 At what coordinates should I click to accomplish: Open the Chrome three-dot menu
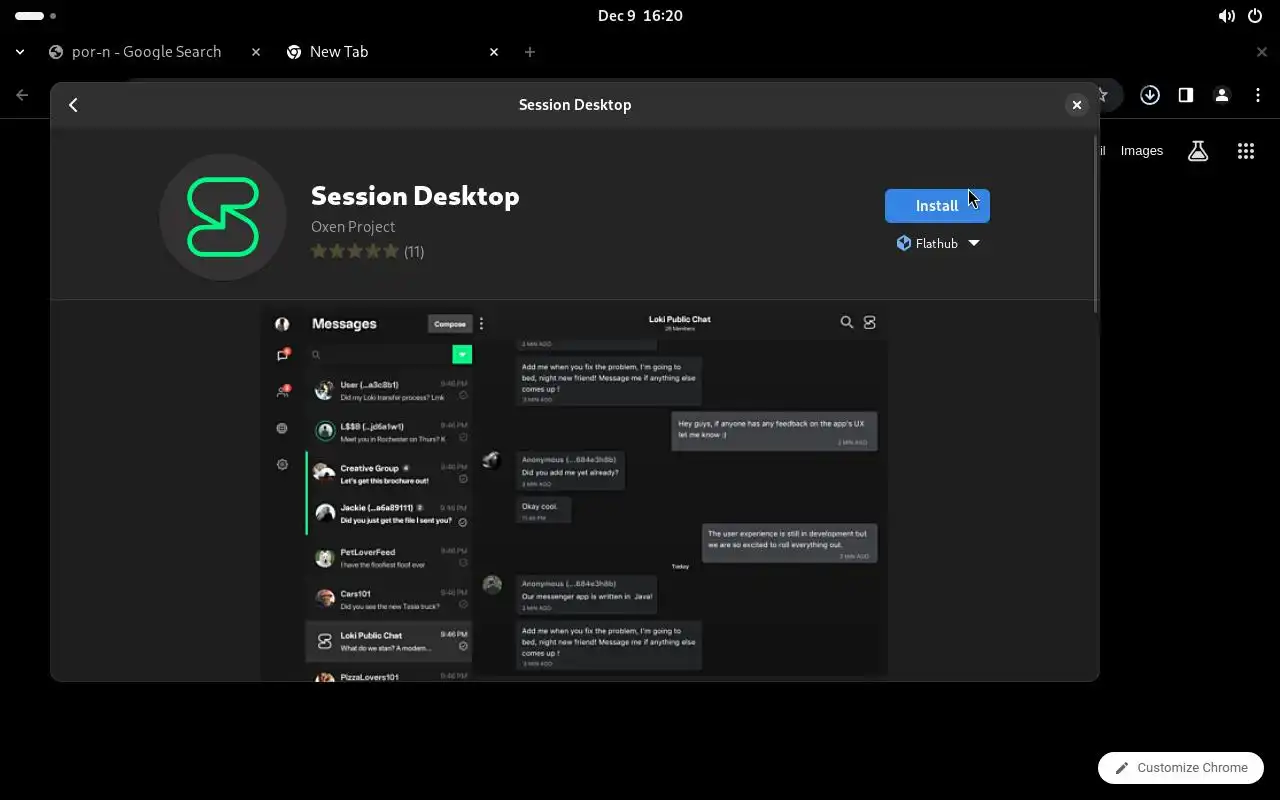1257,95
